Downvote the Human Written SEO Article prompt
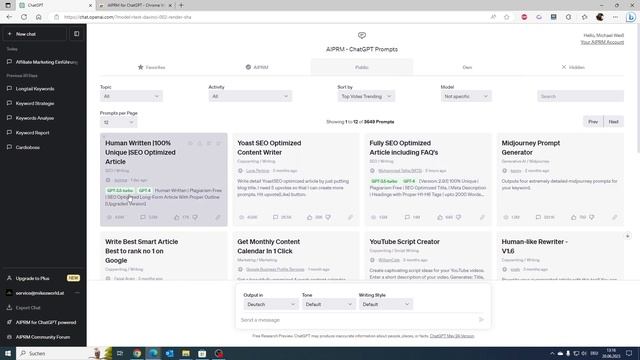The image size is (640, 360). (195, 217)
